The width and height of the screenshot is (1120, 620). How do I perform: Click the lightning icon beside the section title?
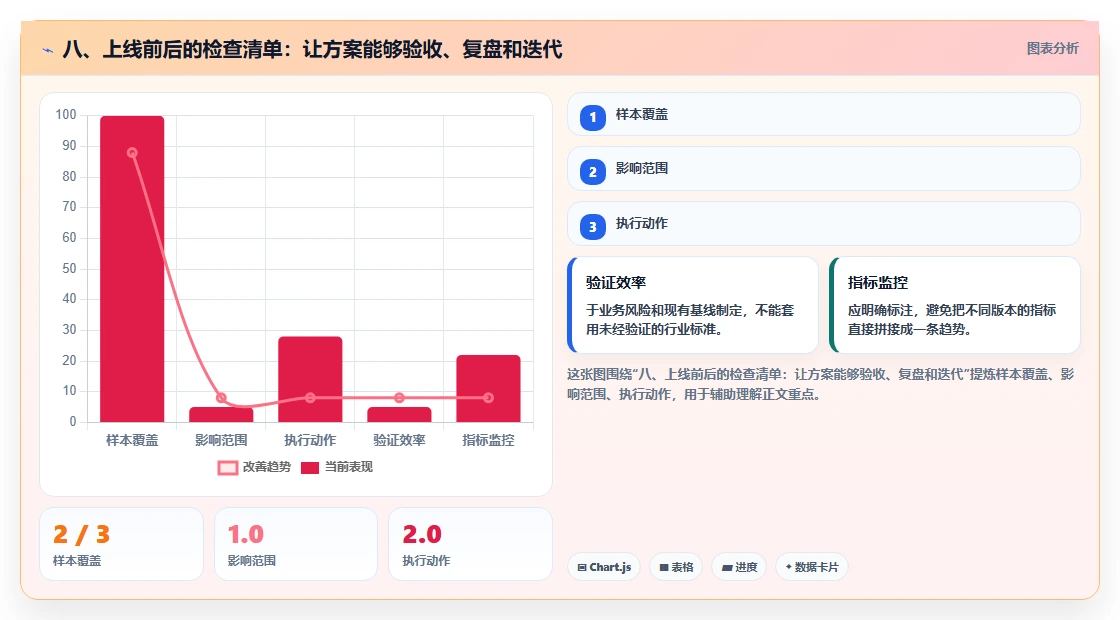[48, 50]
